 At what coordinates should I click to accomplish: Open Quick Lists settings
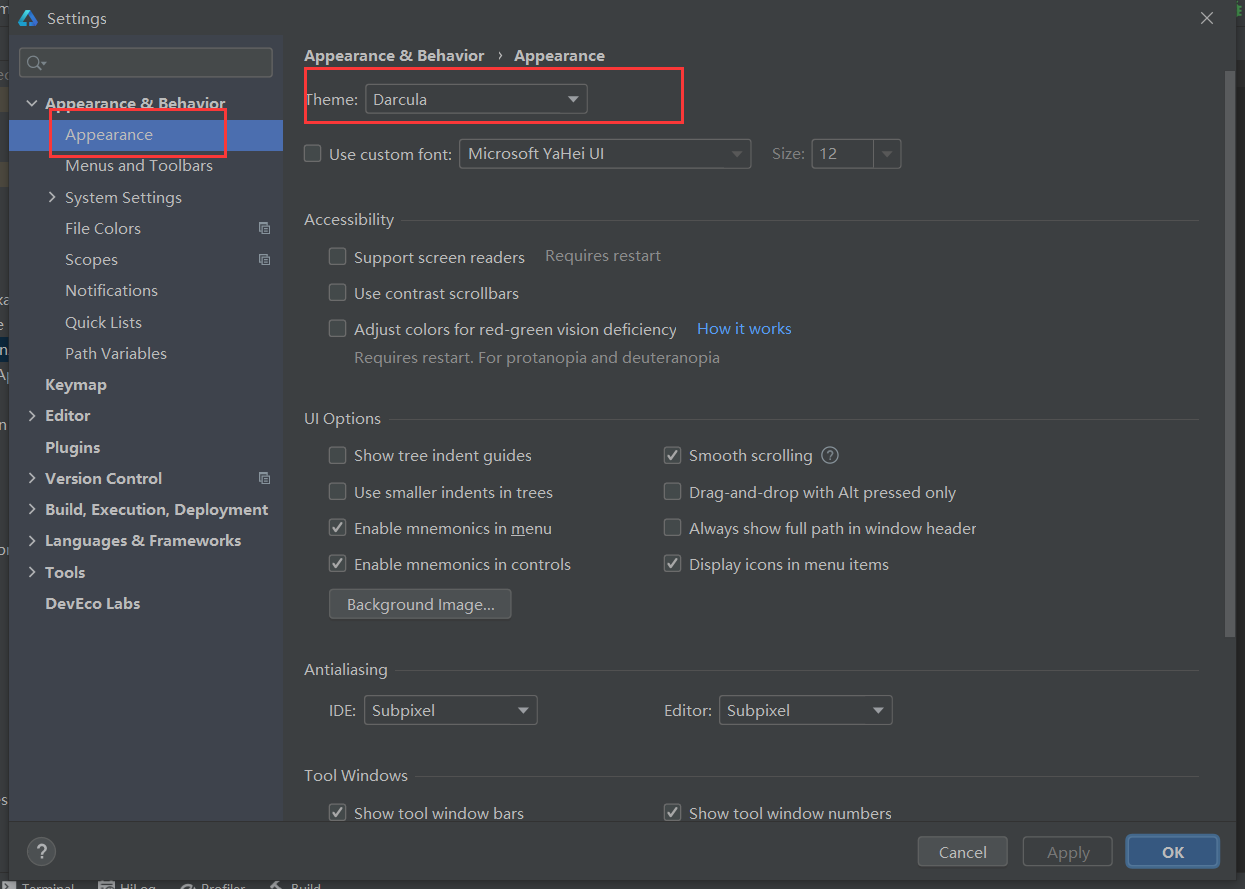[103, 322]
